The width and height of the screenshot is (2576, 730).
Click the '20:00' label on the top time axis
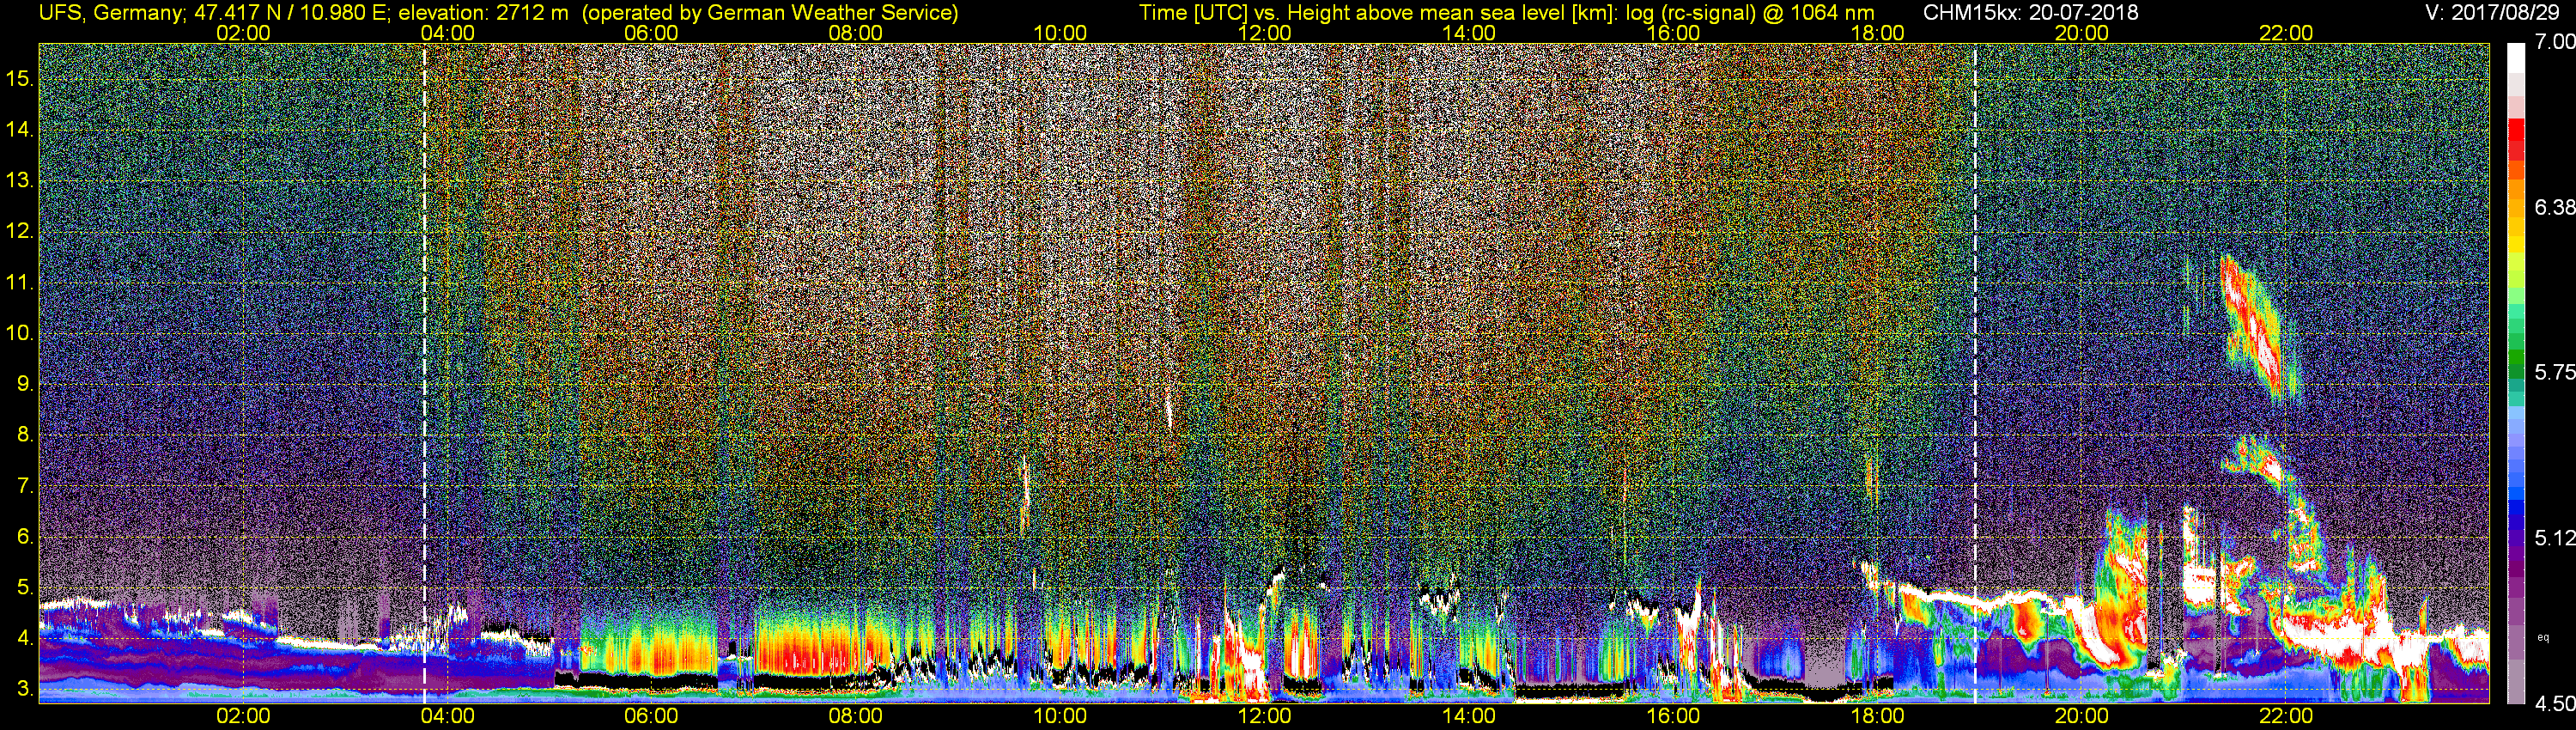click(2082, 33)
